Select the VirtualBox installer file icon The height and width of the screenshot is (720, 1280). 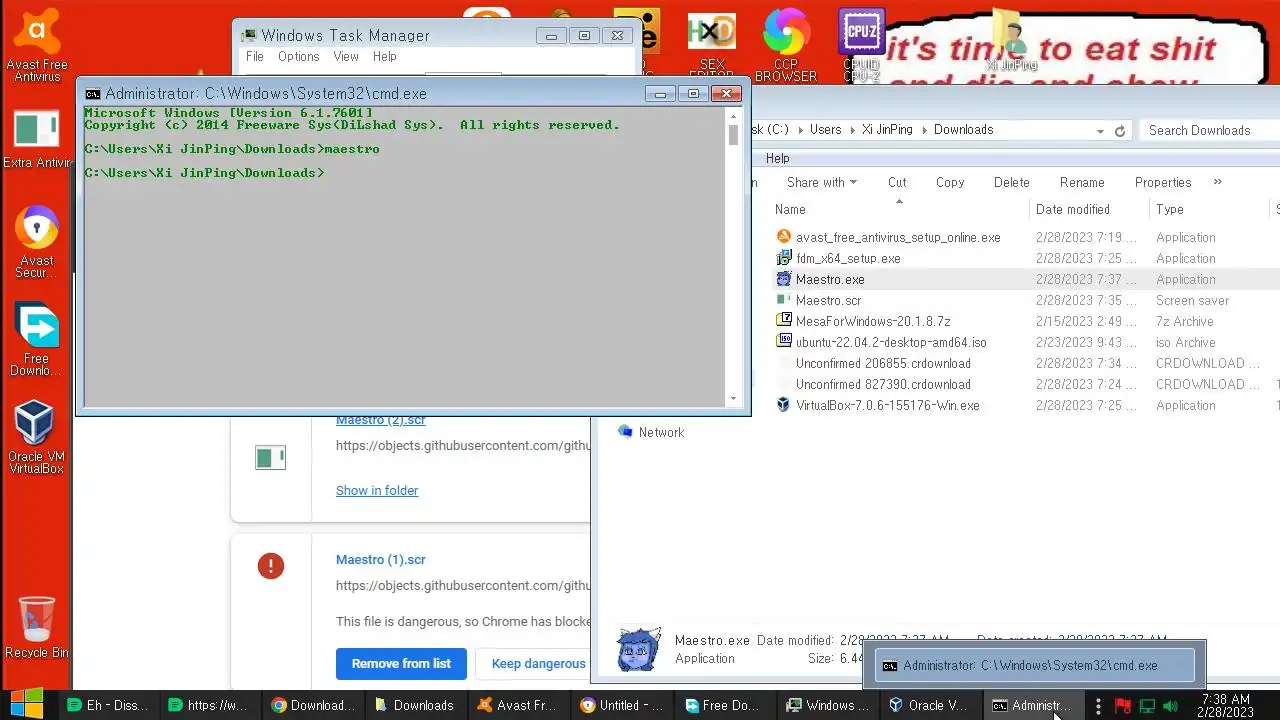tap(784, 405)
